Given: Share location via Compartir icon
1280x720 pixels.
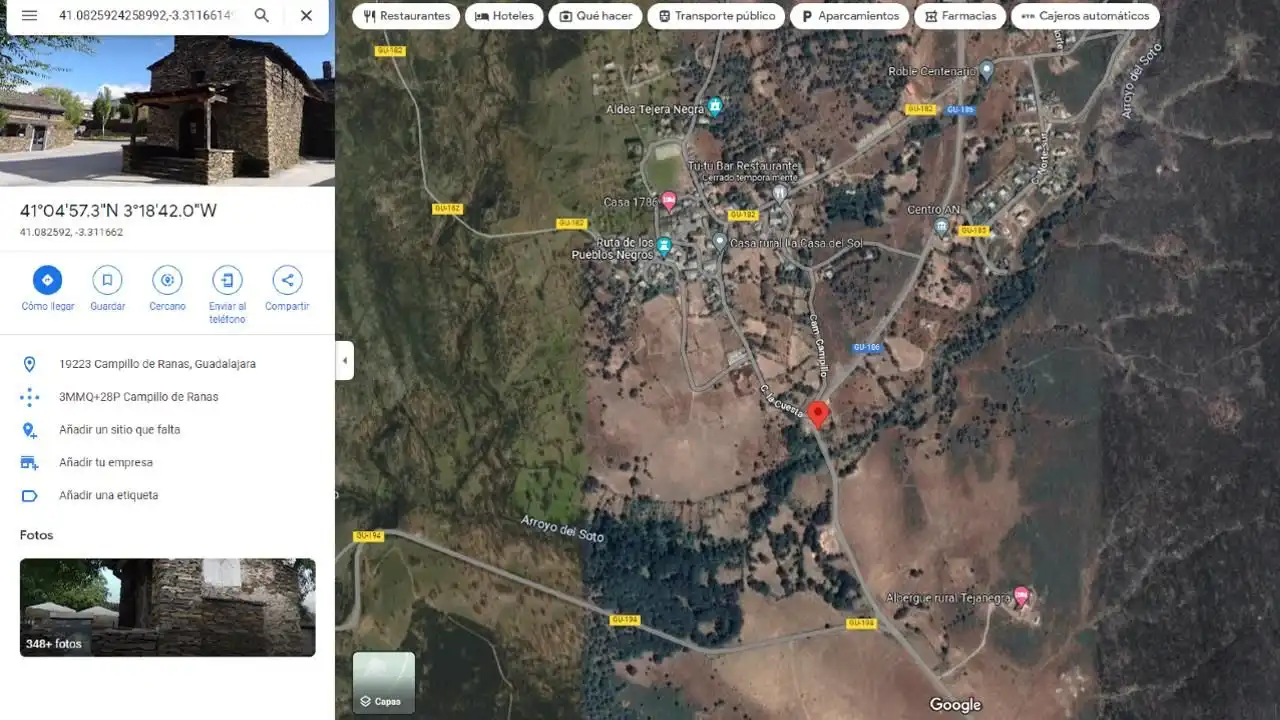Looking at the screenshot, I should (287, 280).
